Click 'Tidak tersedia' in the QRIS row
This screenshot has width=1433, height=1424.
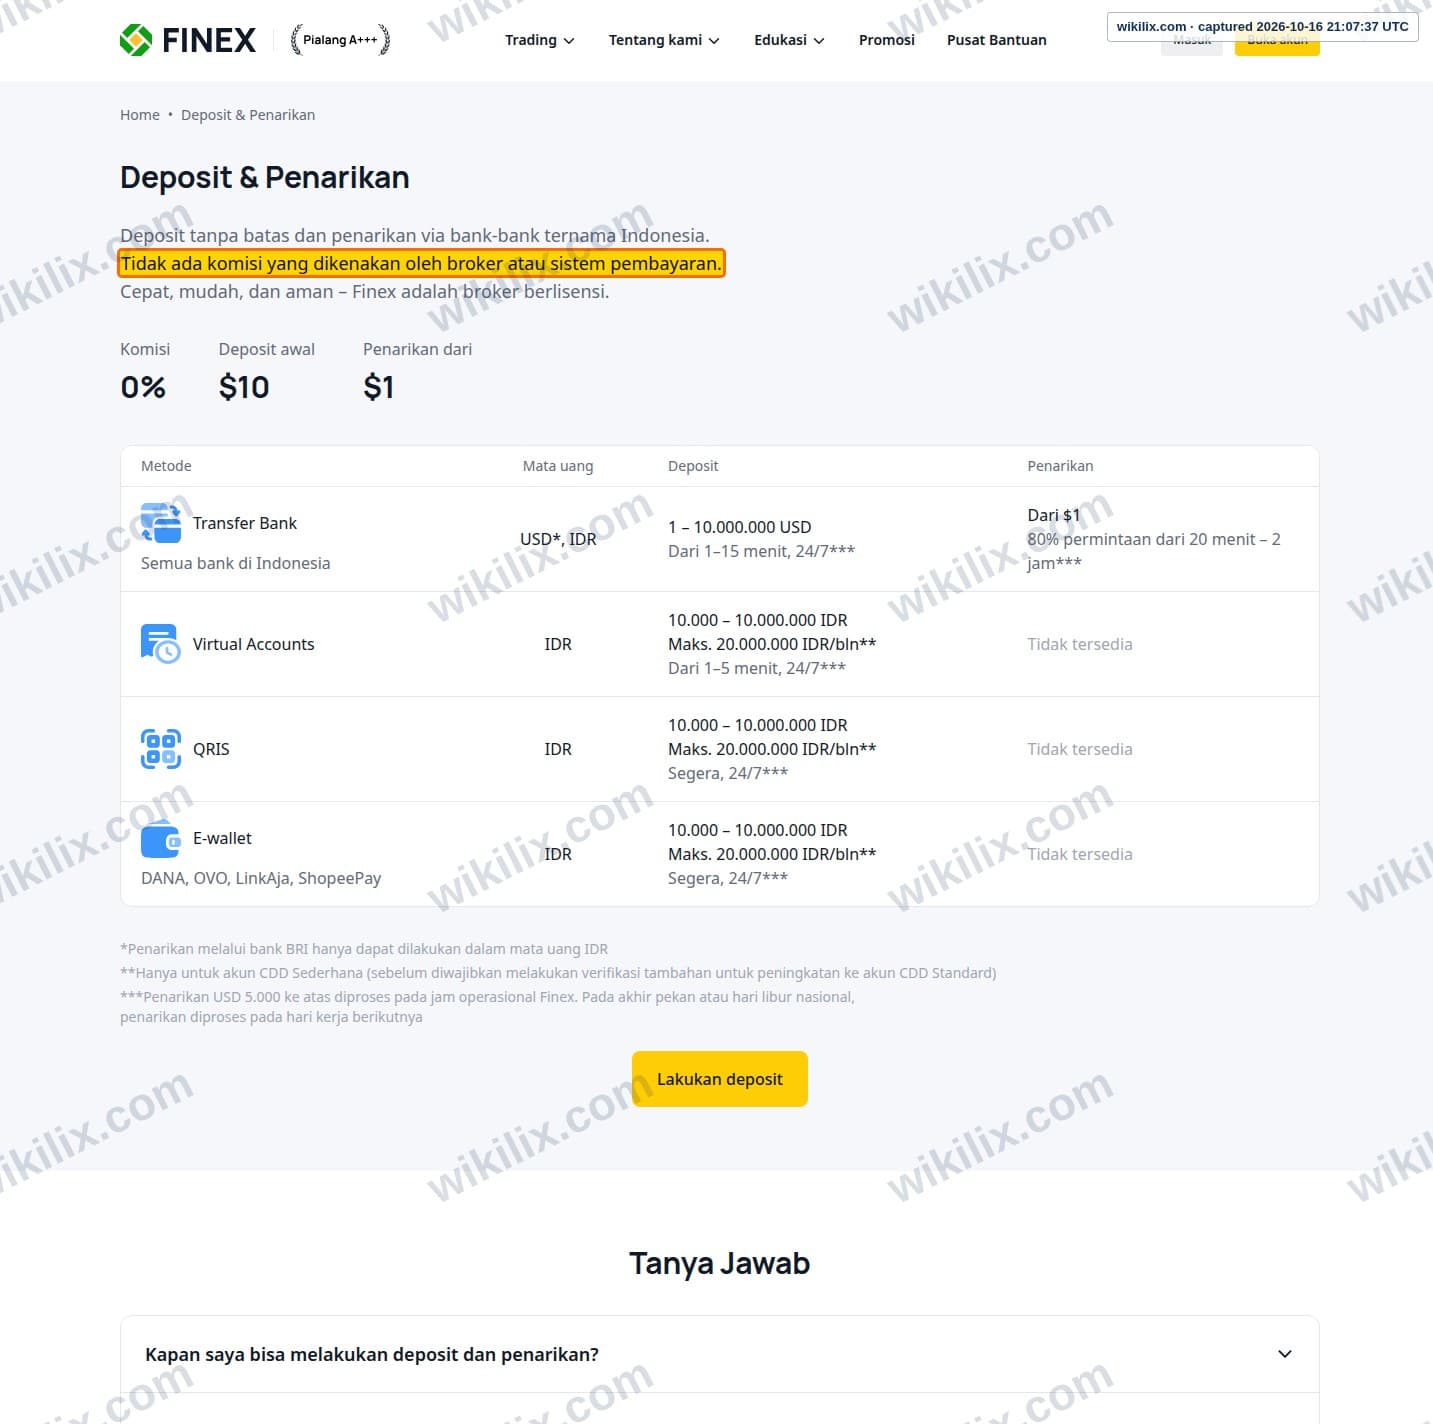pos(1080,749)
